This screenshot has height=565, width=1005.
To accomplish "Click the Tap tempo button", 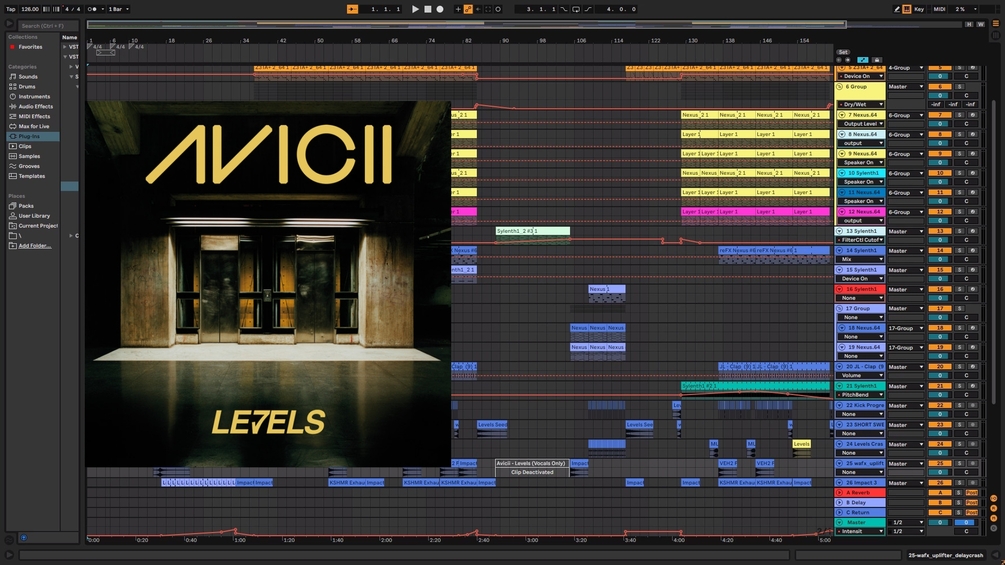I will pos(11,9).
